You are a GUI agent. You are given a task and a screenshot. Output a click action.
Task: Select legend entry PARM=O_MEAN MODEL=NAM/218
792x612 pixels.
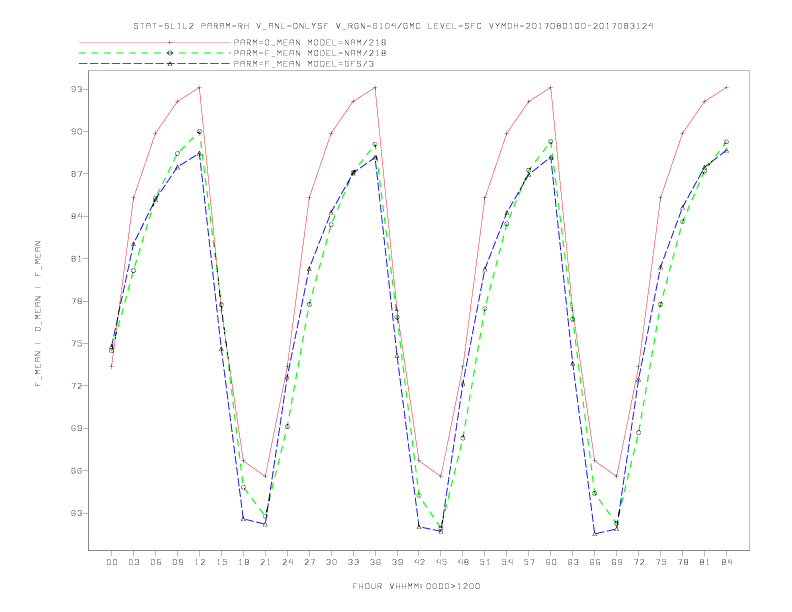click(310, 42)
